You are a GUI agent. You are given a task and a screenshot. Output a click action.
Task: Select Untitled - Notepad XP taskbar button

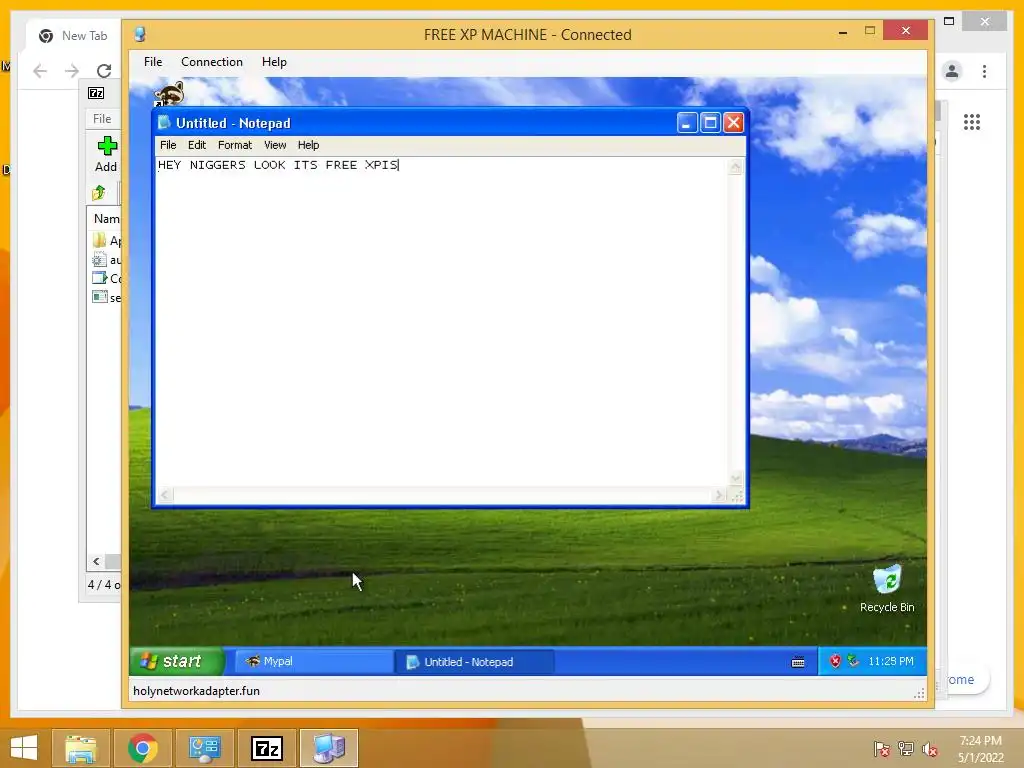475,662
